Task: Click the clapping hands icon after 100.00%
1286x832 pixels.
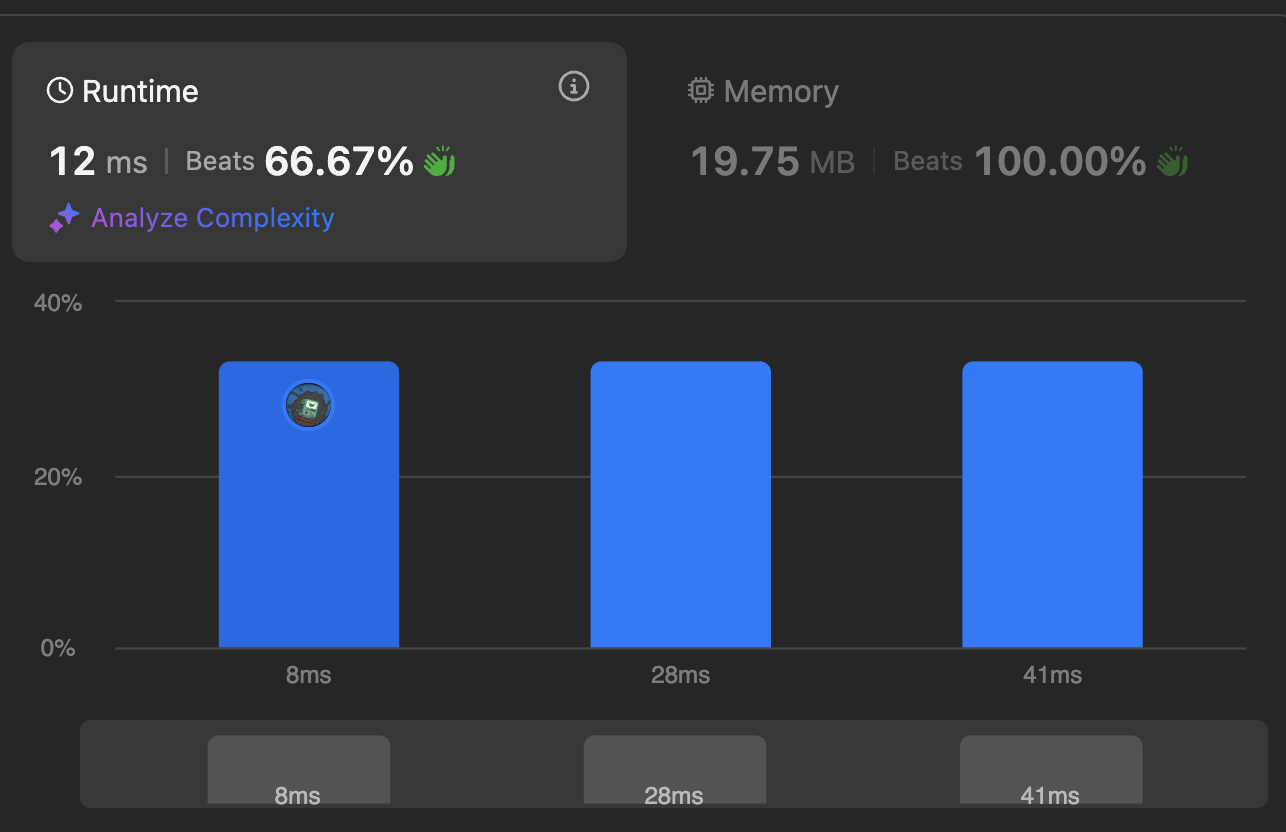Action: click(1172, 161)
